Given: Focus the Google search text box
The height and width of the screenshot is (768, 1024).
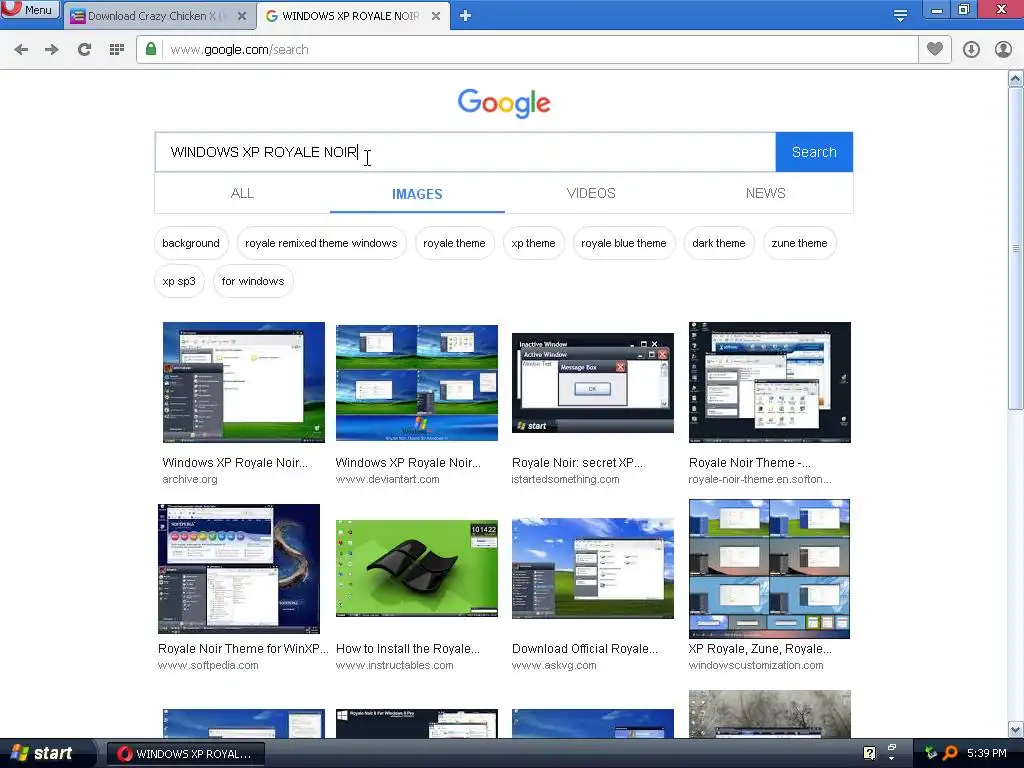Looking at the screenshot, I should click(x=465, y=152).
